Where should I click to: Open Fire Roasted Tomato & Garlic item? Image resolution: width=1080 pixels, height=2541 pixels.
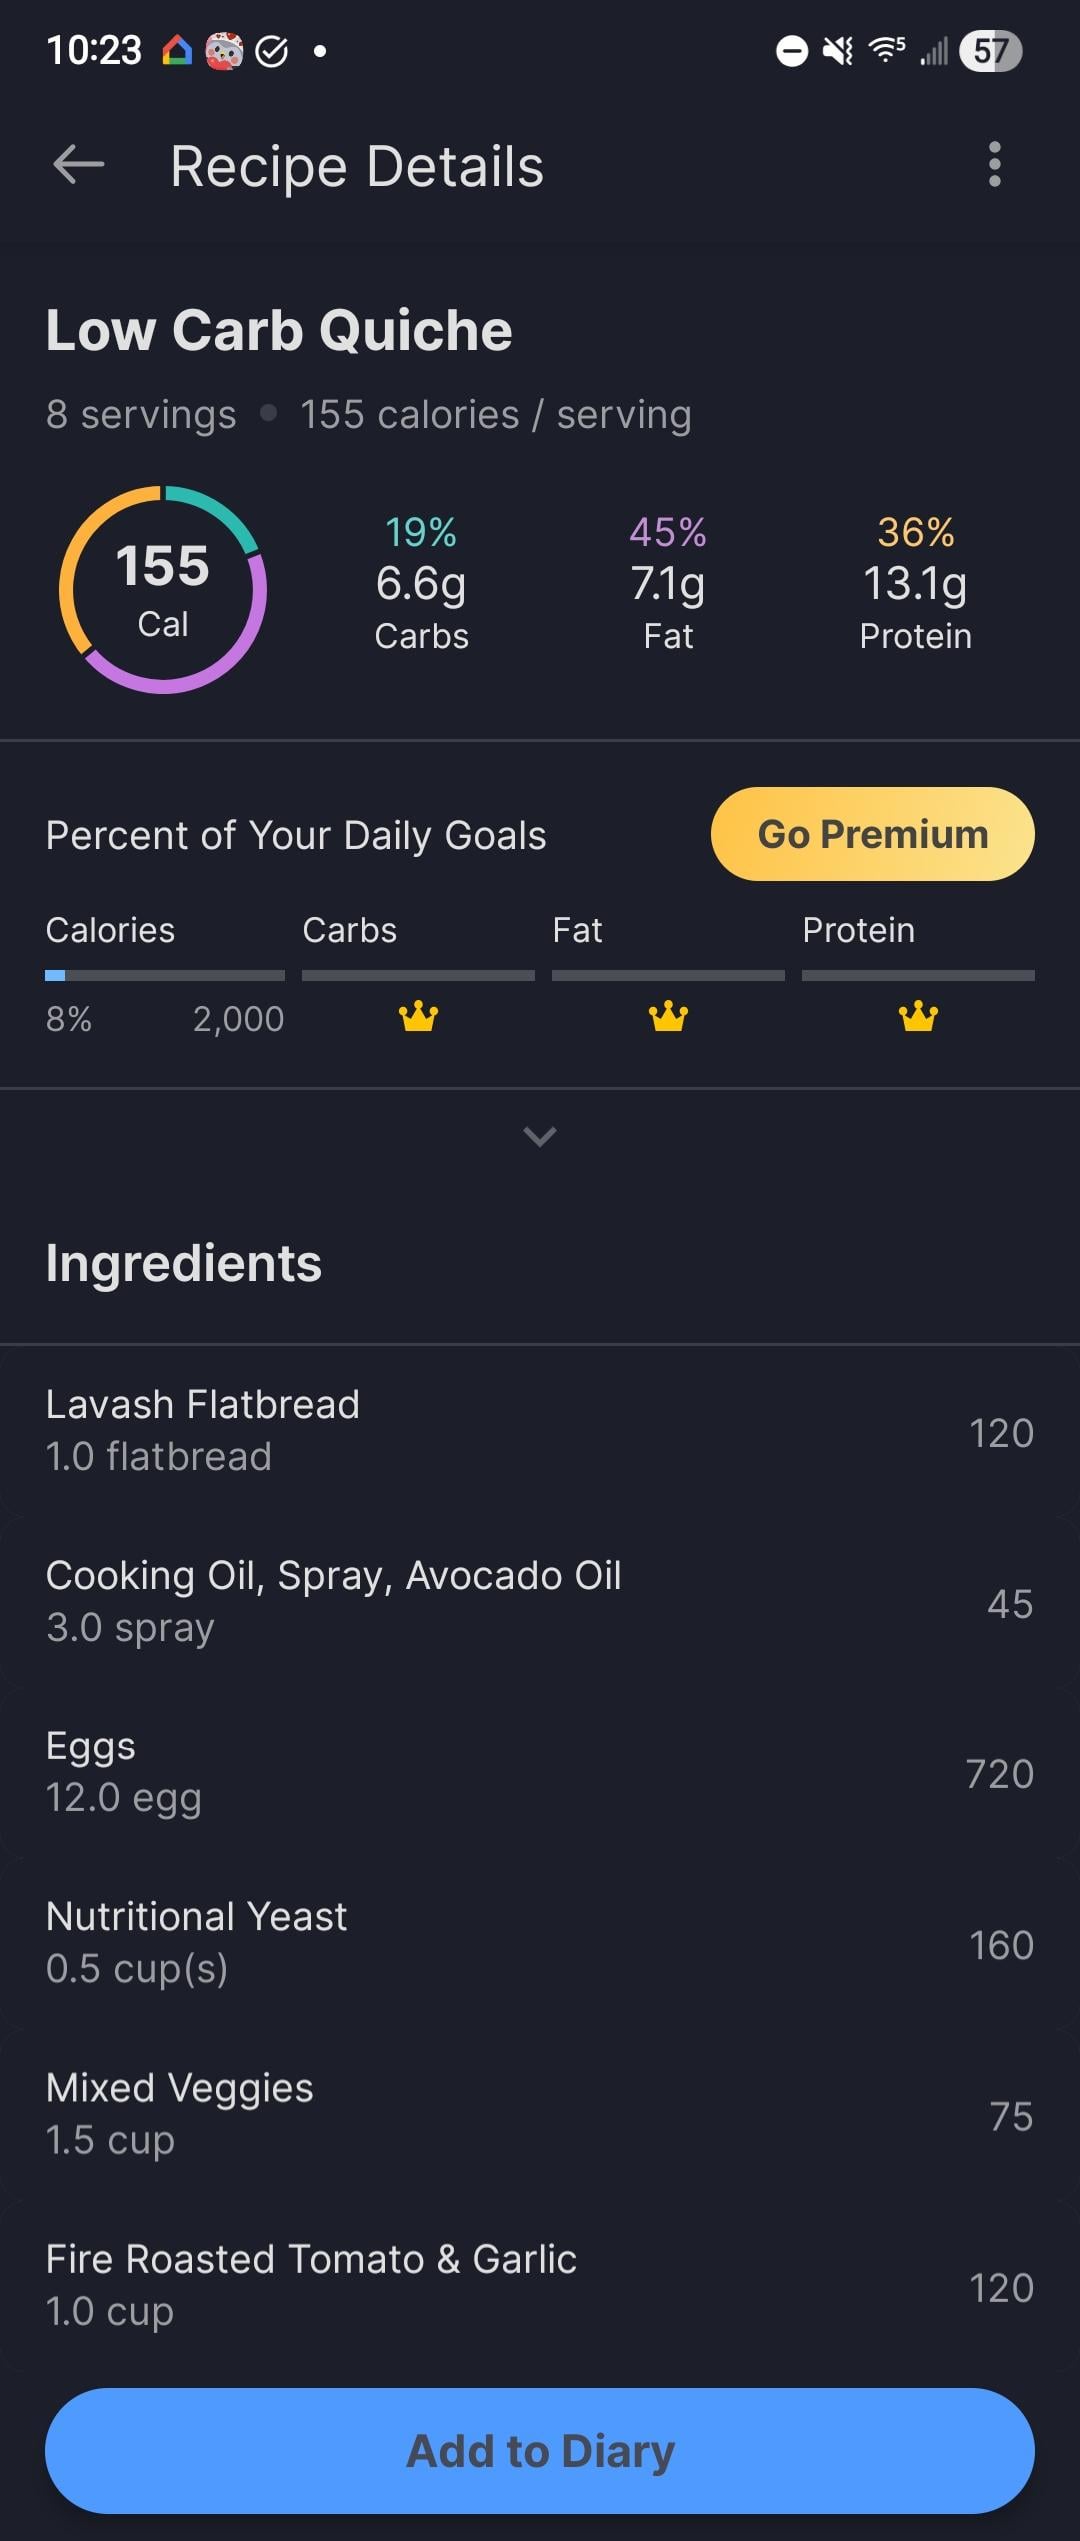coord(540,2285)
